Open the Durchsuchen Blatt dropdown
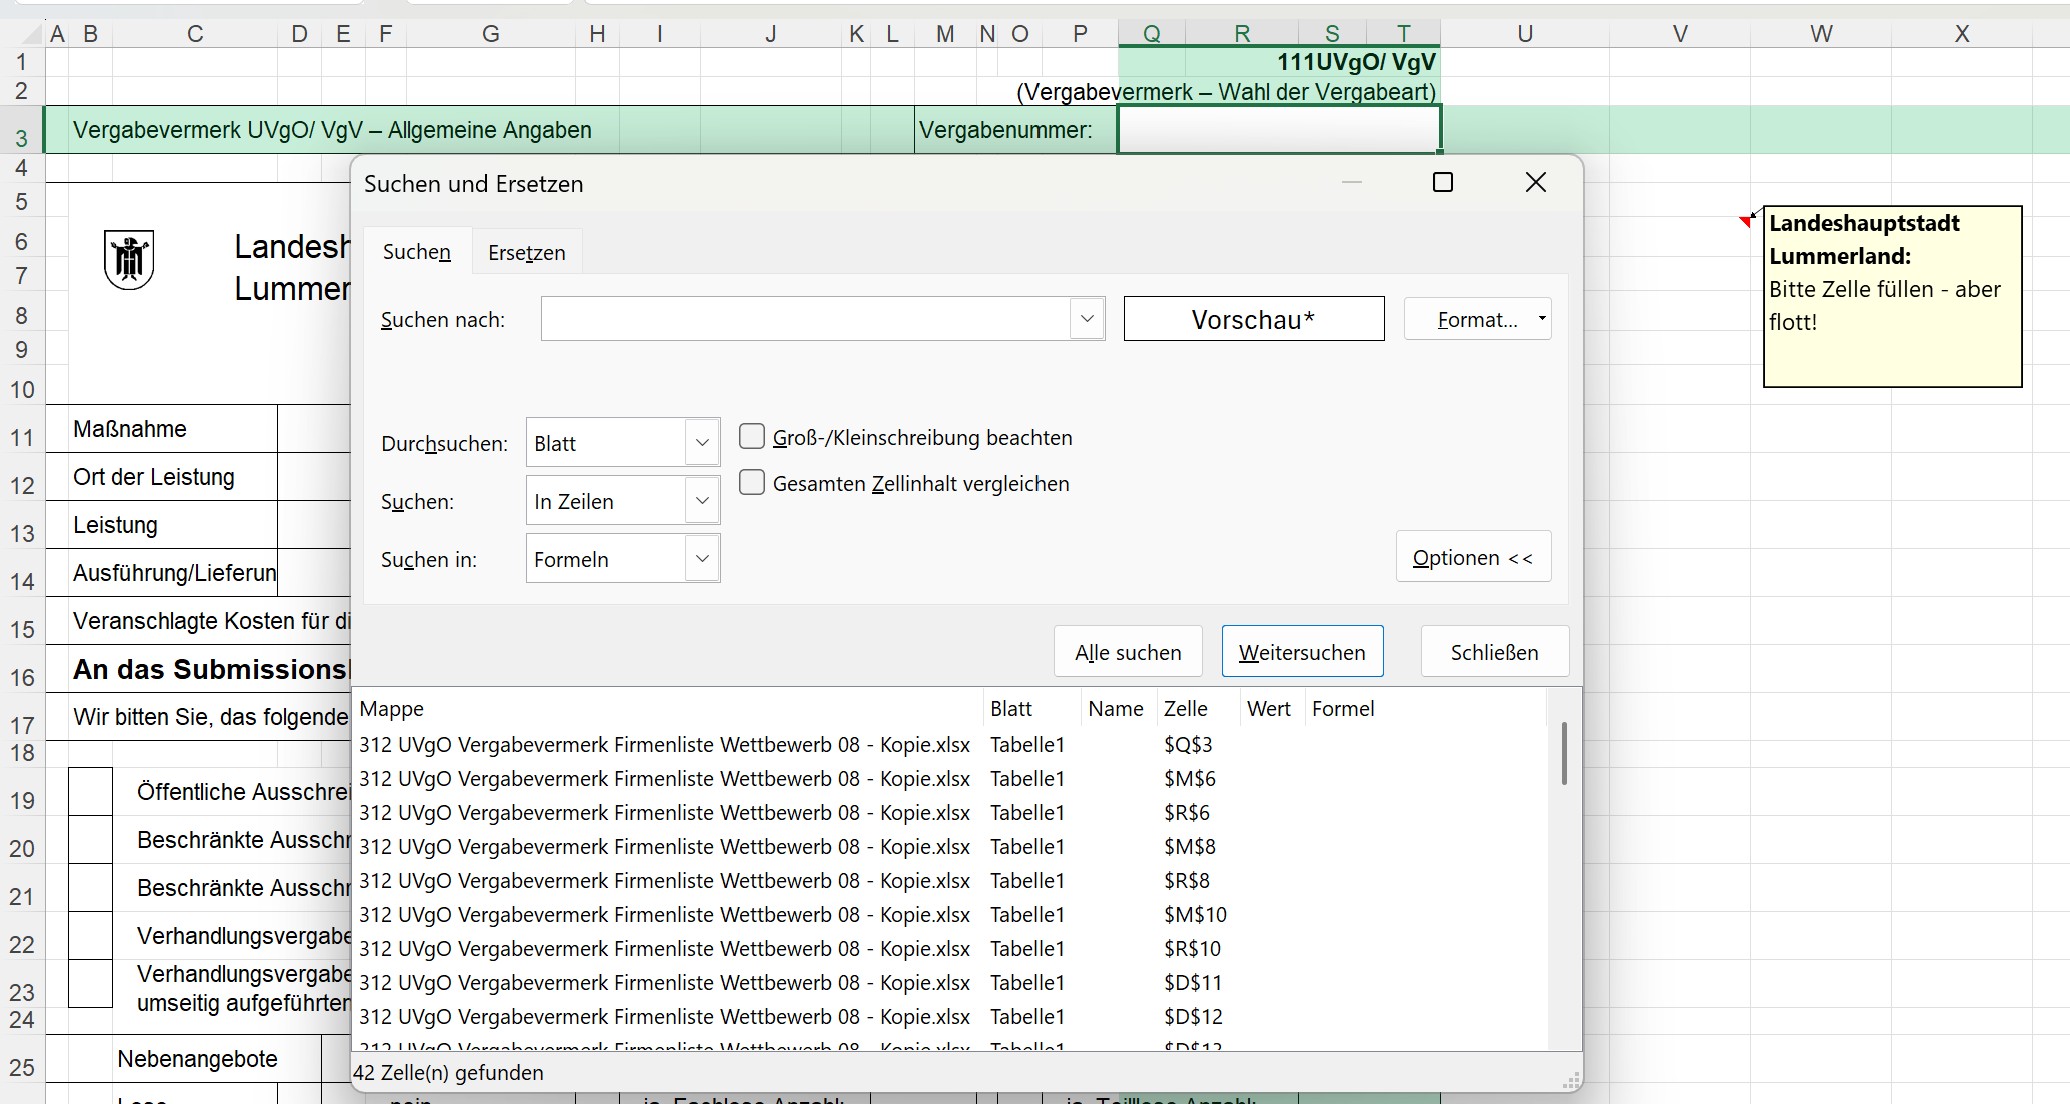Viewport: 2070px width, 1104px height. tap(702, 443)
